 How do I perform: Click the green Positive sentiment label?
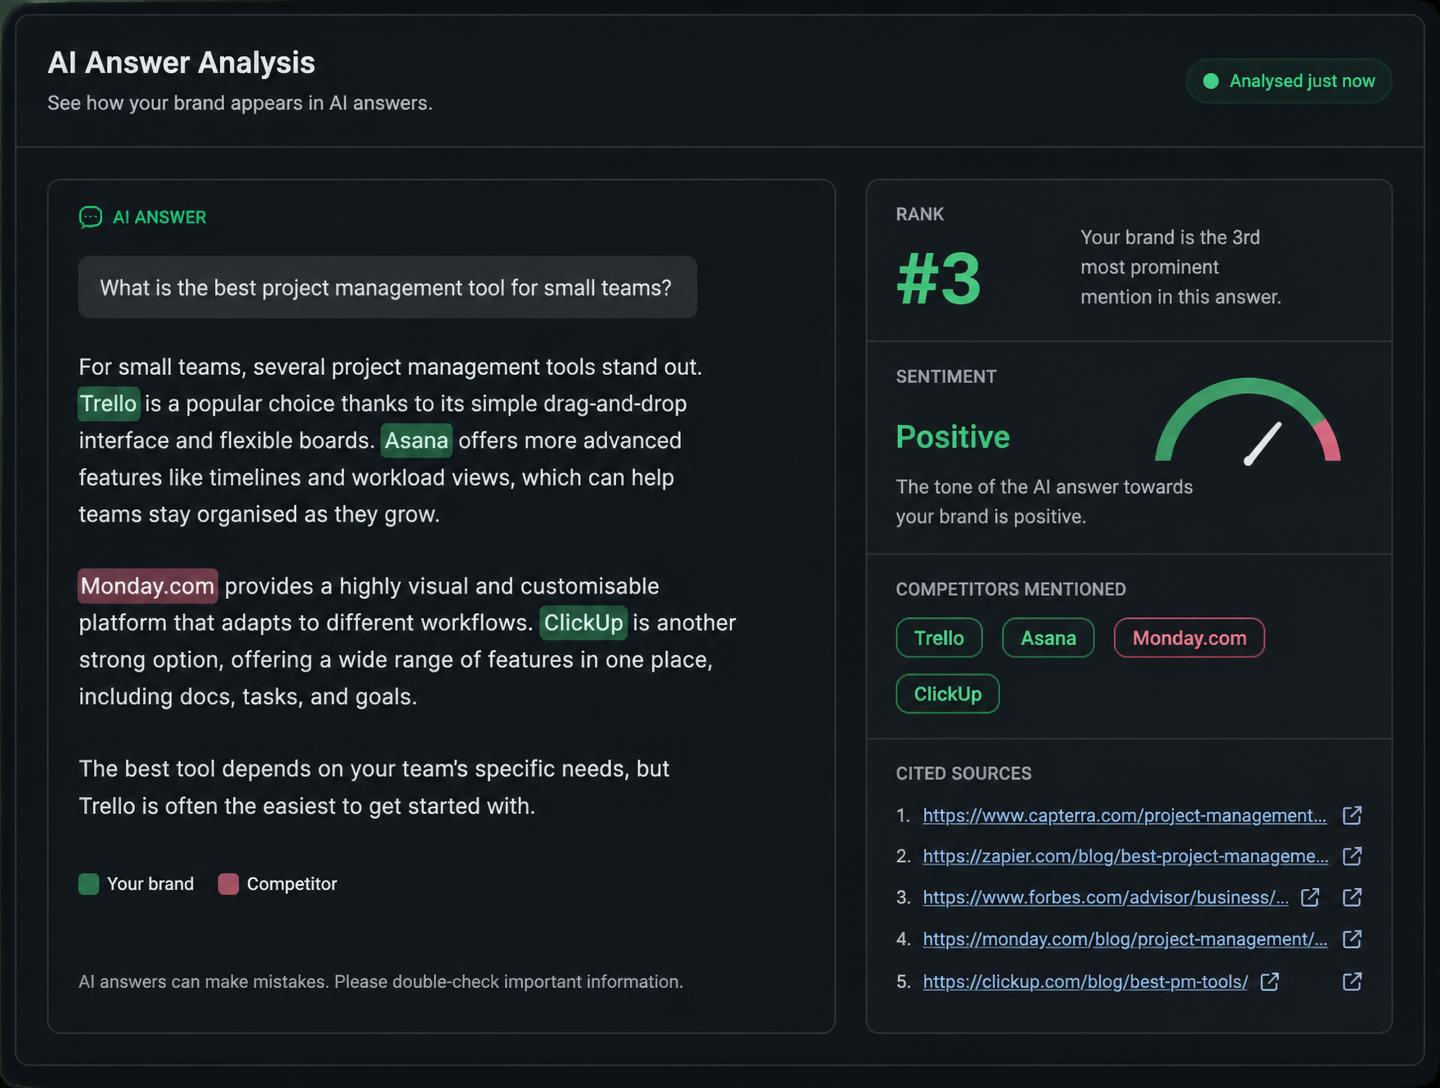point(953,437)
